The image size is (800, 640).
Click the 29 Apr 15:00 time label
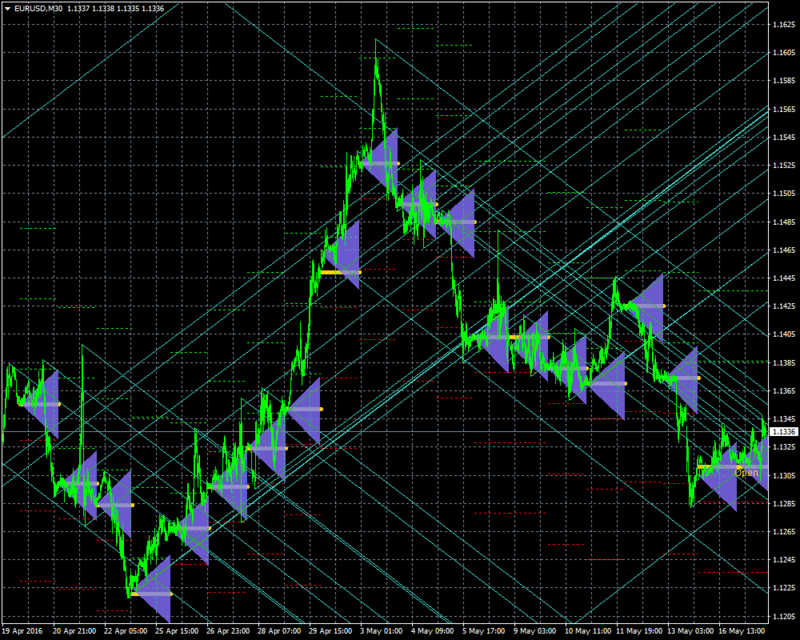(x=331, y=631)
